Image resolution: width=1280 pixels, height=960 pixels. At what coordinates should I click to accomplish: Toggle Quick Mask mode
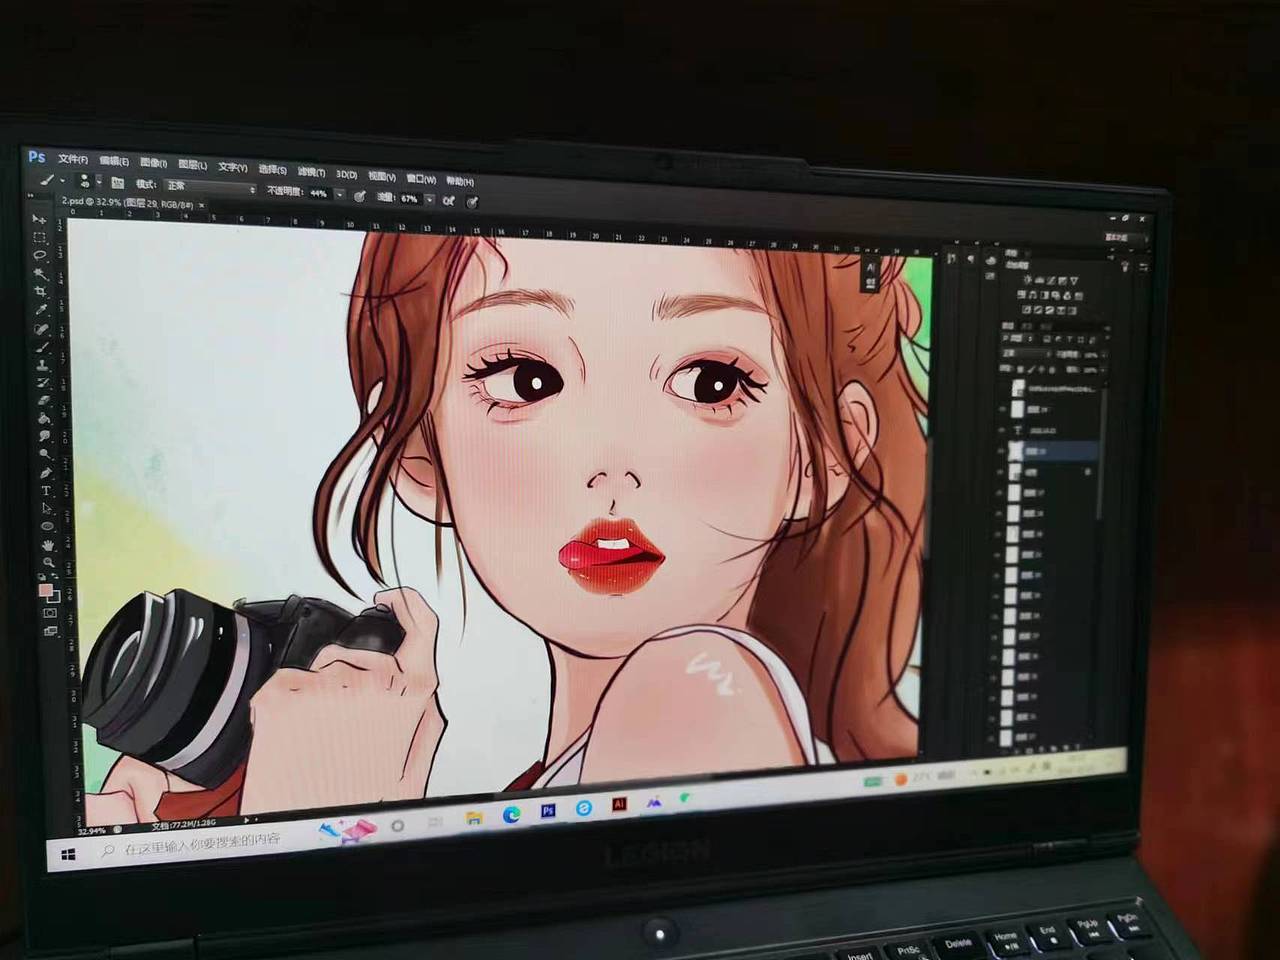coord(51,612)
